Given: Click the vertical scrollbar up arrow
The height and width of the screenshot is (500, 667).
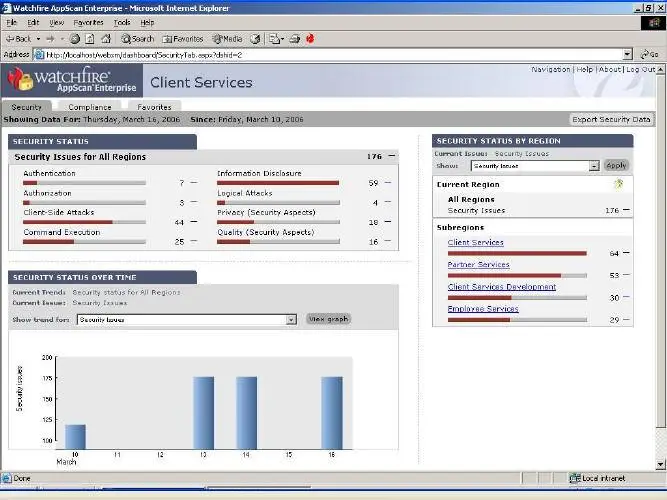Looking at the screenshot, I should click(x=660, y=69).
